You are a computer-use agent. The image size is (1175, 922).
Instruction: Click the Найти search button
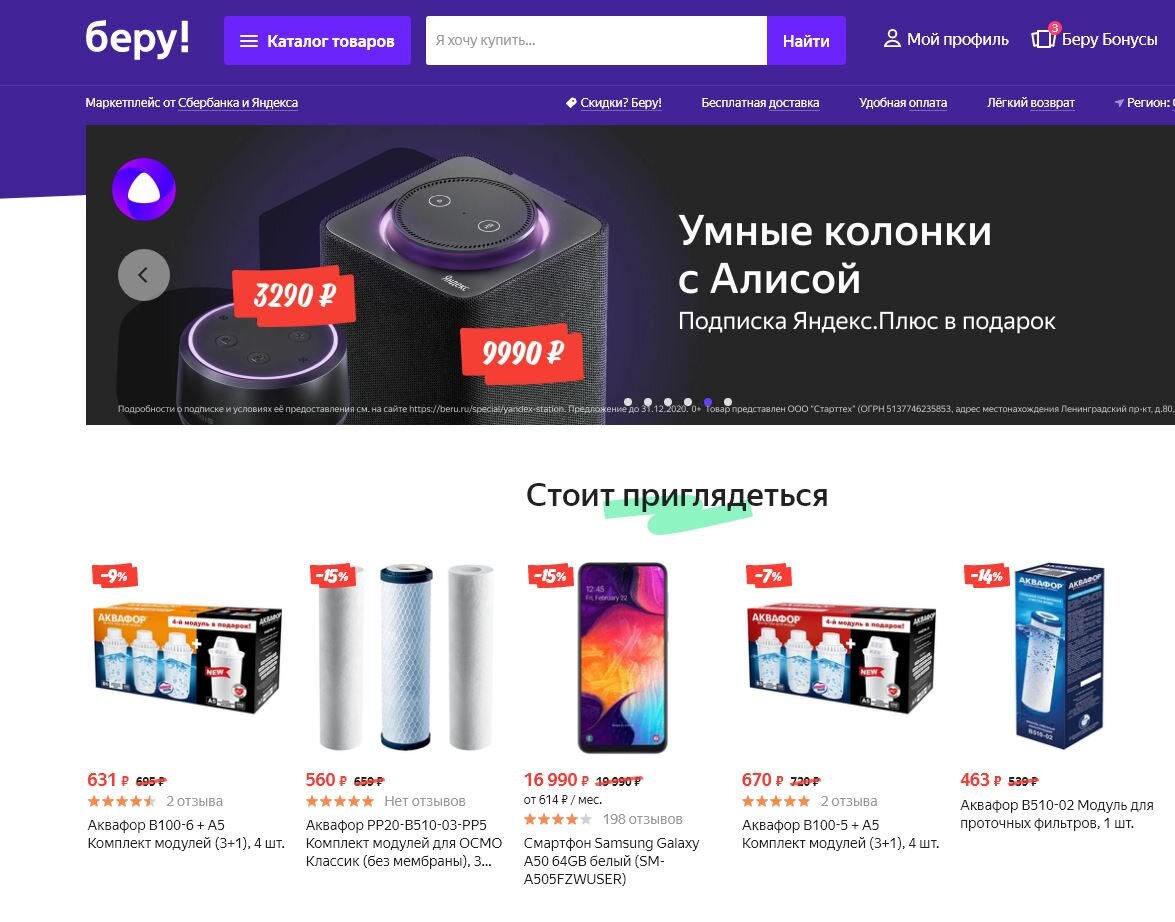[806, 40]
